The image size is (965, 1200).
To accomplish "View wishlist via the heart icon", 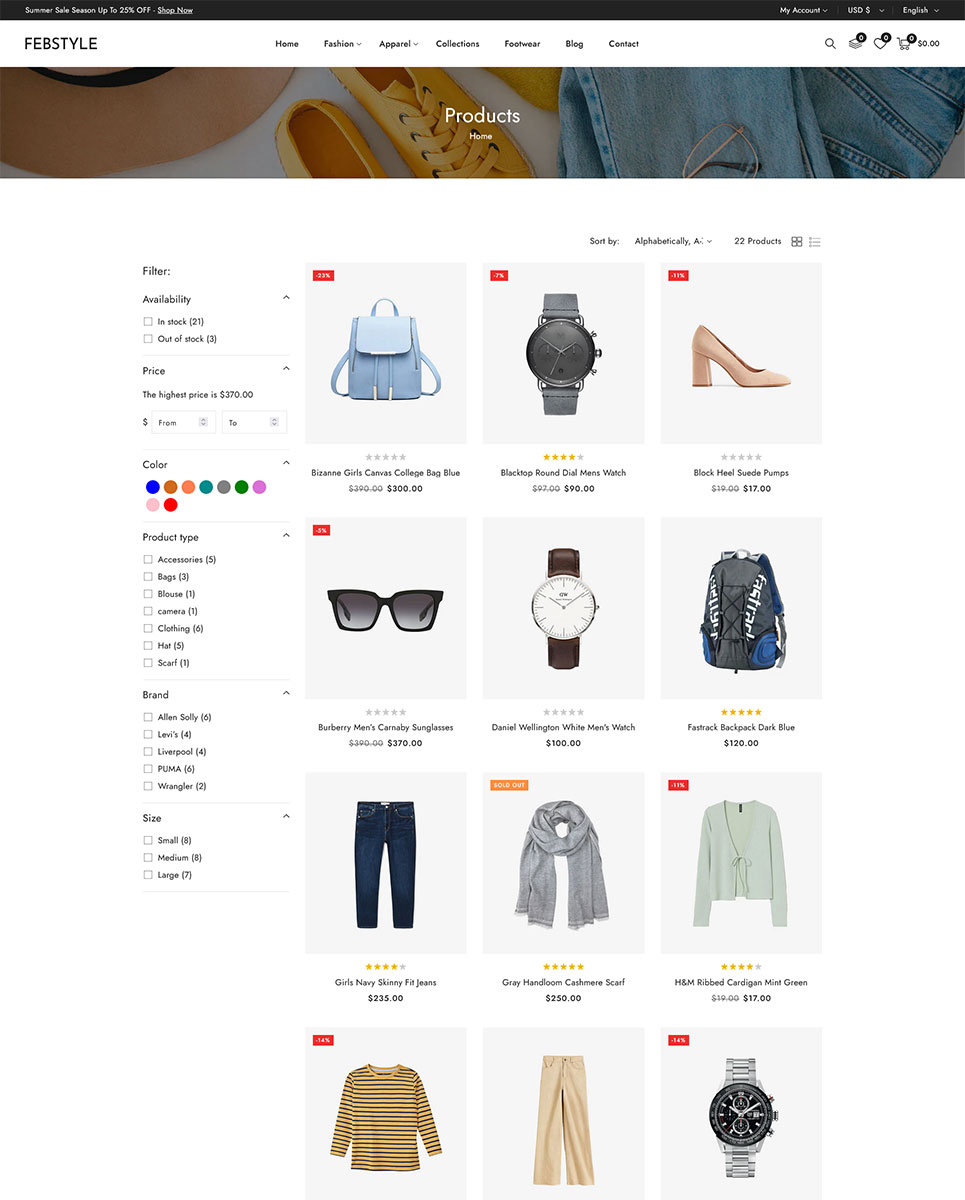I will [880, 43].
